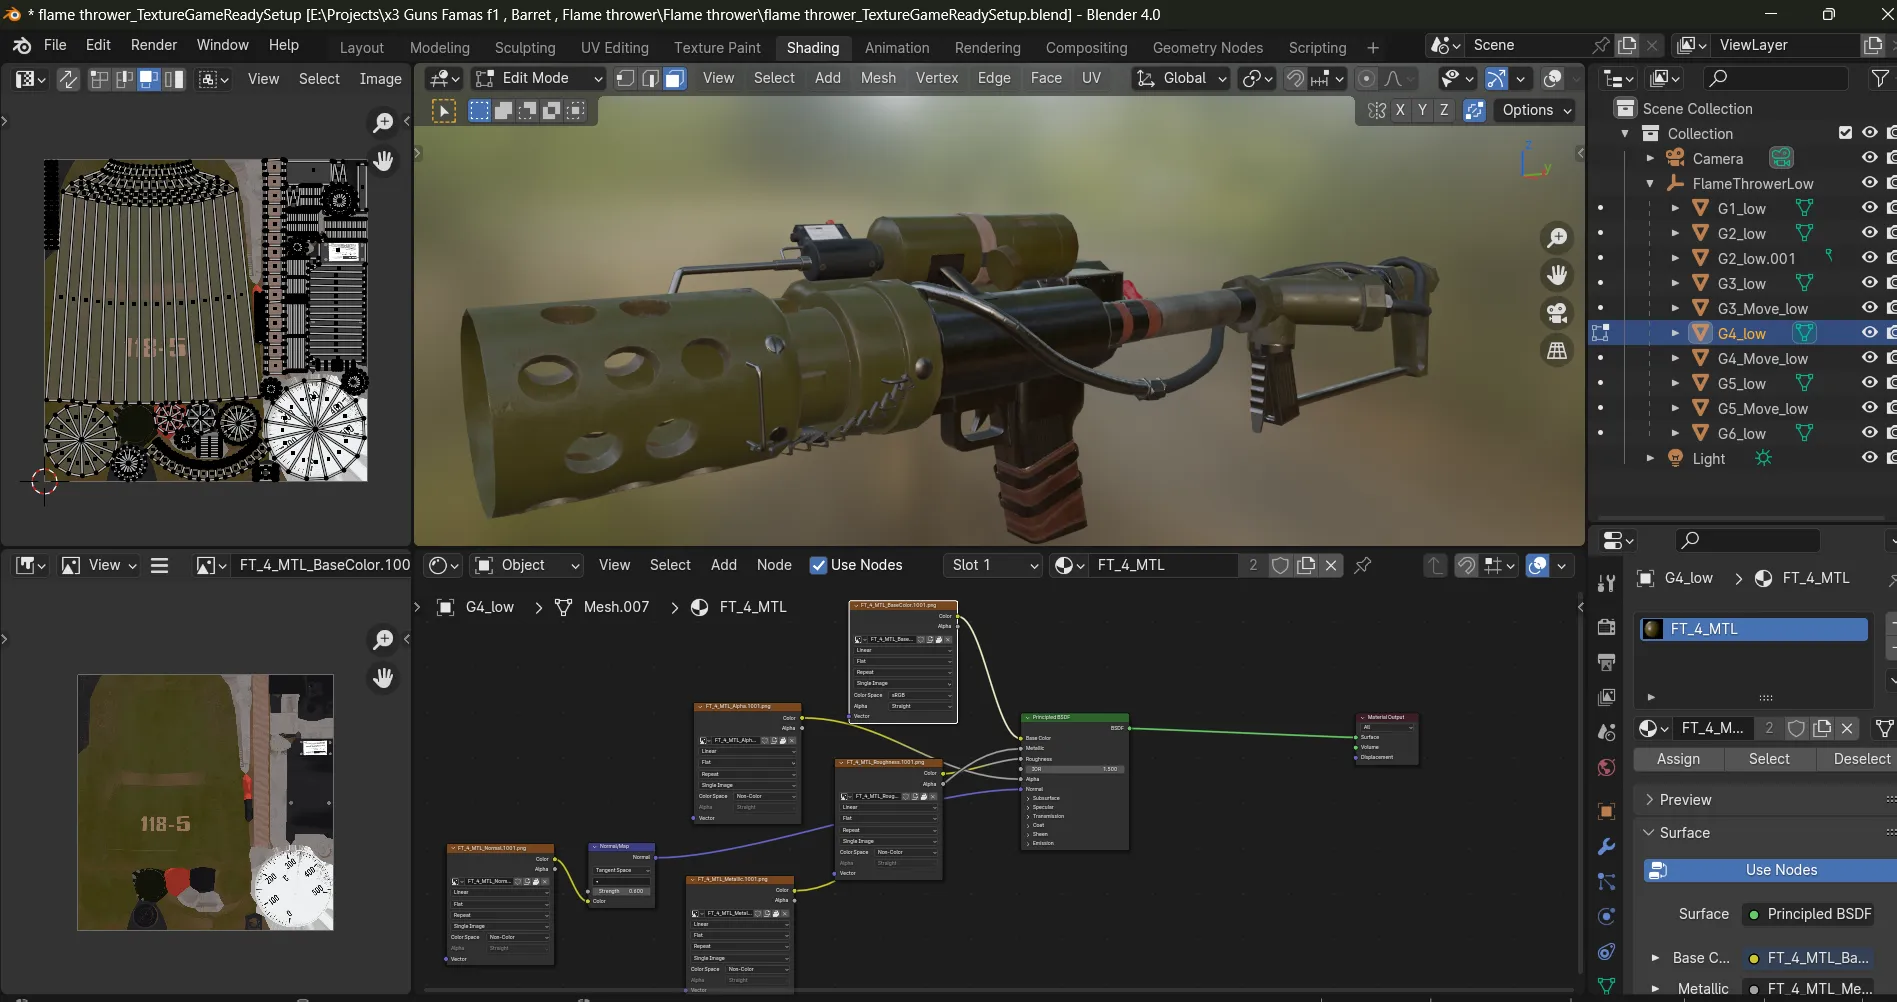This screenshot has width=1897, height=1002.
Task: Click the camera view icon in viewport
Action: tap(1557, 313)
